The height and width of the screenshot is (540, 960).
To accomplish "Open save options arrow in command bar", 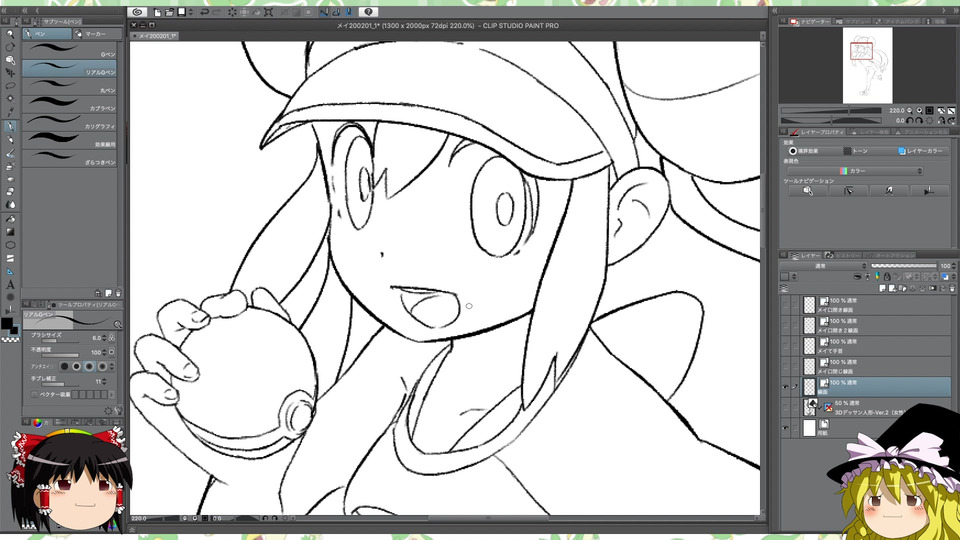I will (x=191, y=12).
